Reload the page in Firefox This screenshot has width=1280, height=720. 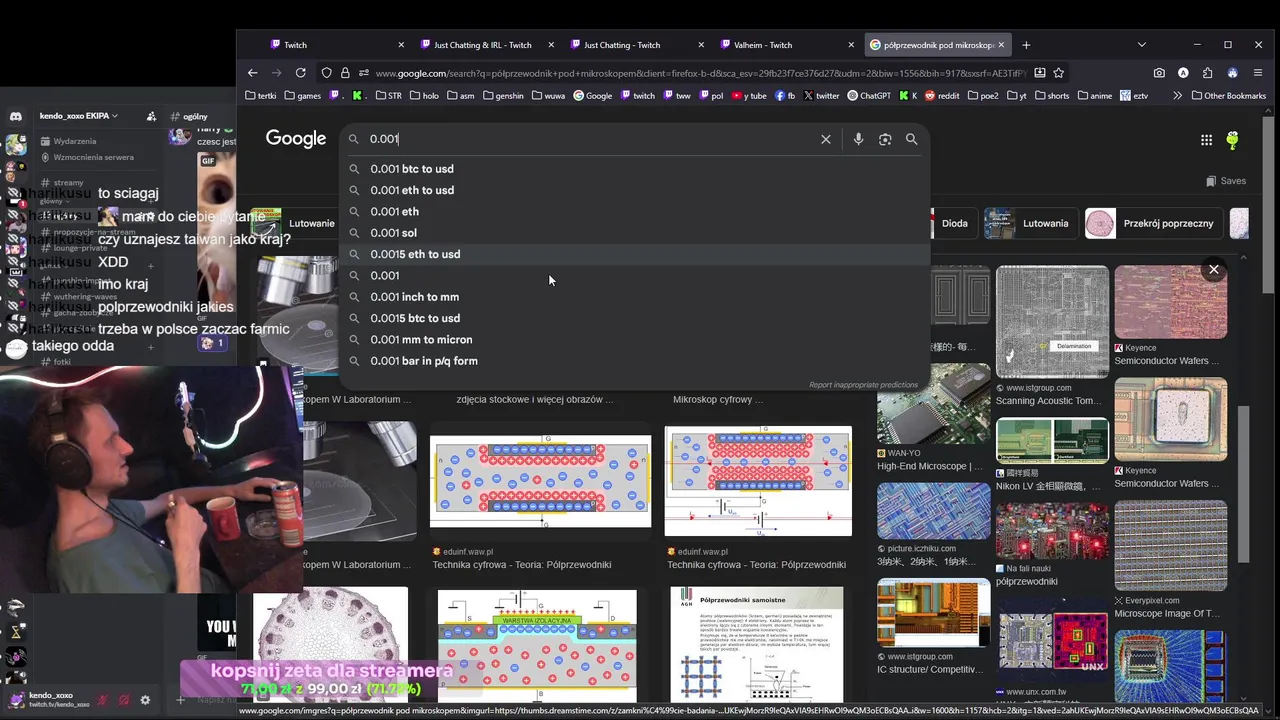300,73
